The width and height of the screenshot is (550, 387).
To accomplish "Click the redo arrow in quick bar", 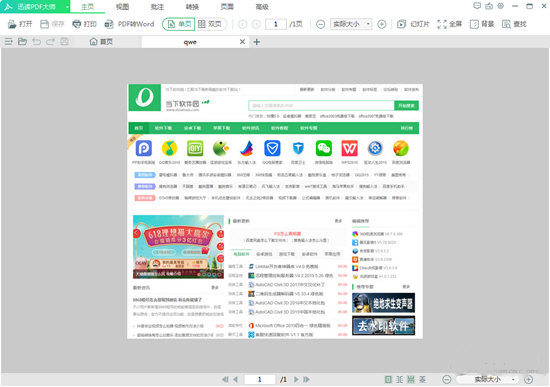I will pyautogui.click(x=51, y=42).
